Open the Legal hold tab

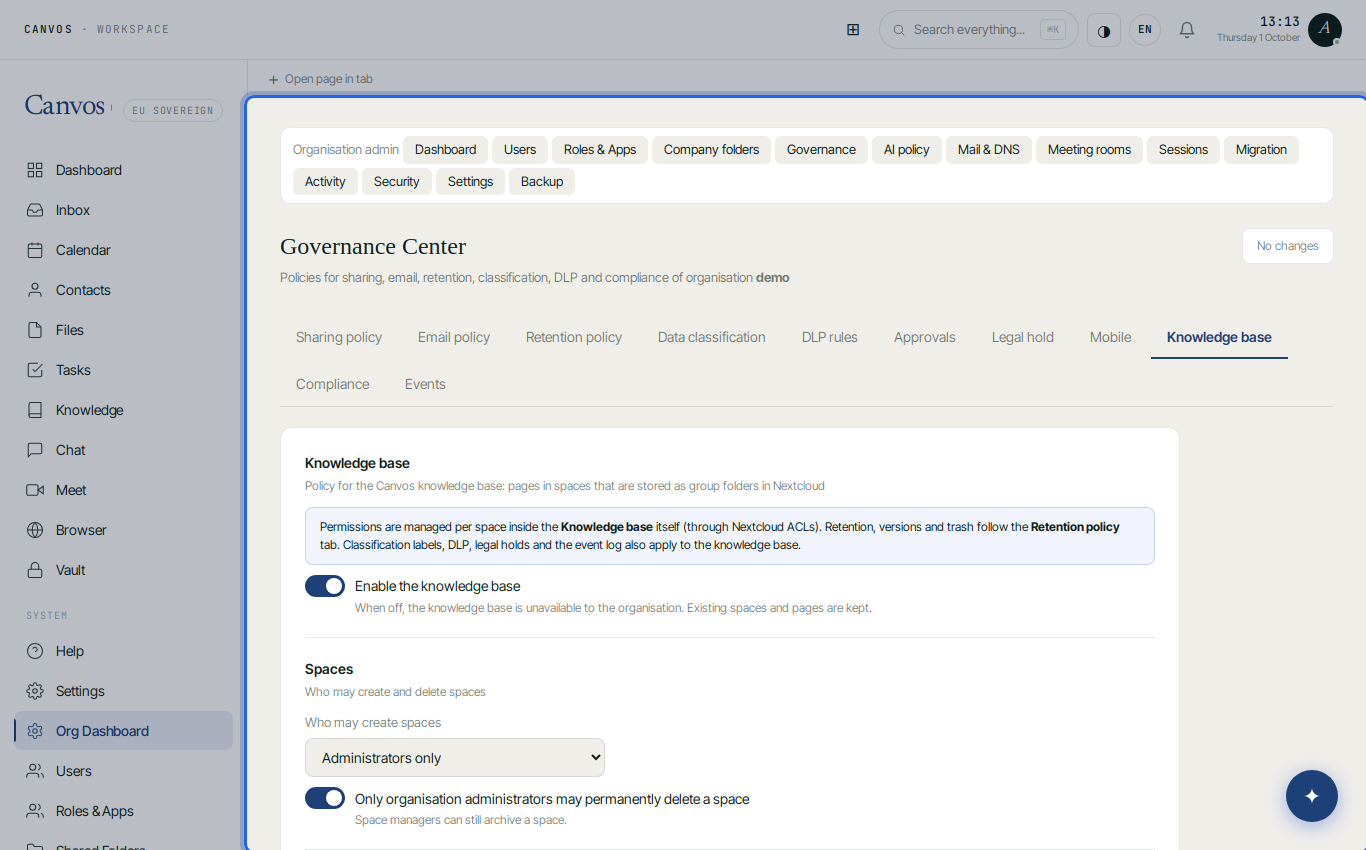pos(1023,337)
